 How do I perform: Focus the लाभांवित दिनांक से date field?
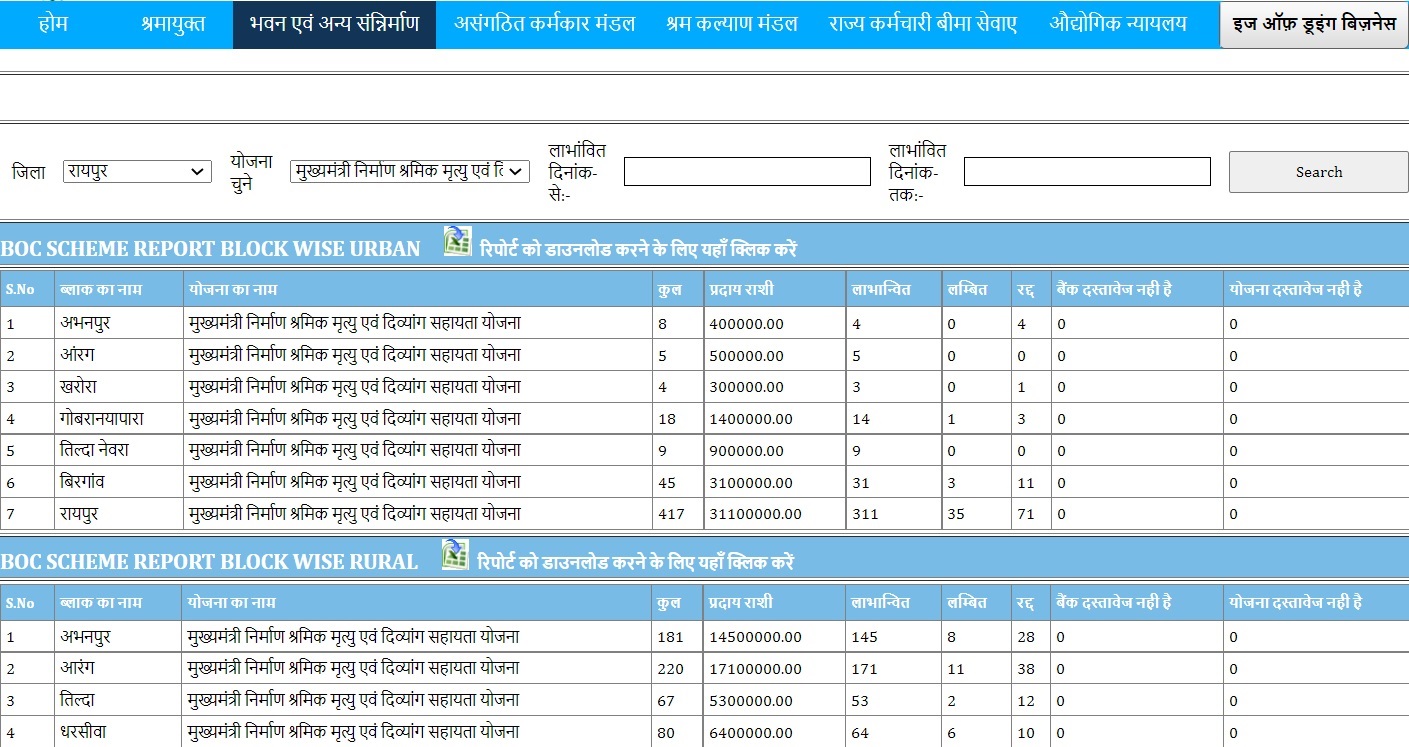[747, 171]
